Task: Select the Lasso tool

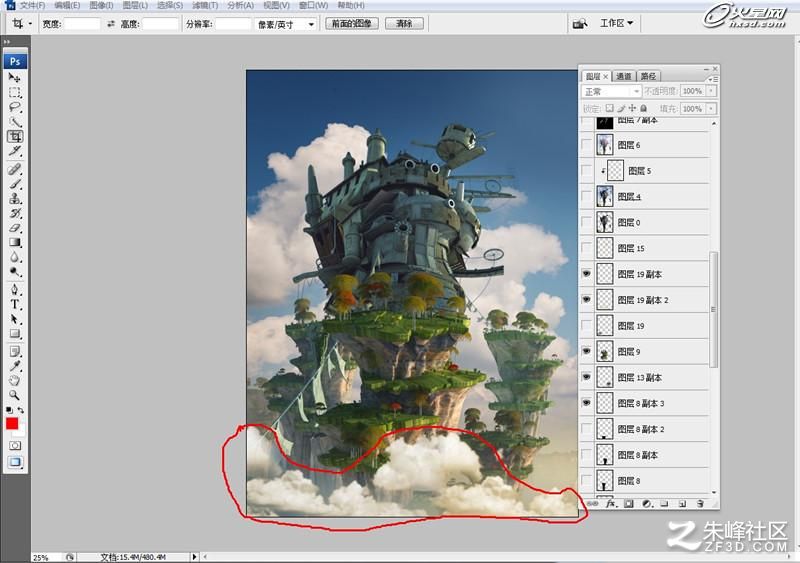Action: pos(14,107)
